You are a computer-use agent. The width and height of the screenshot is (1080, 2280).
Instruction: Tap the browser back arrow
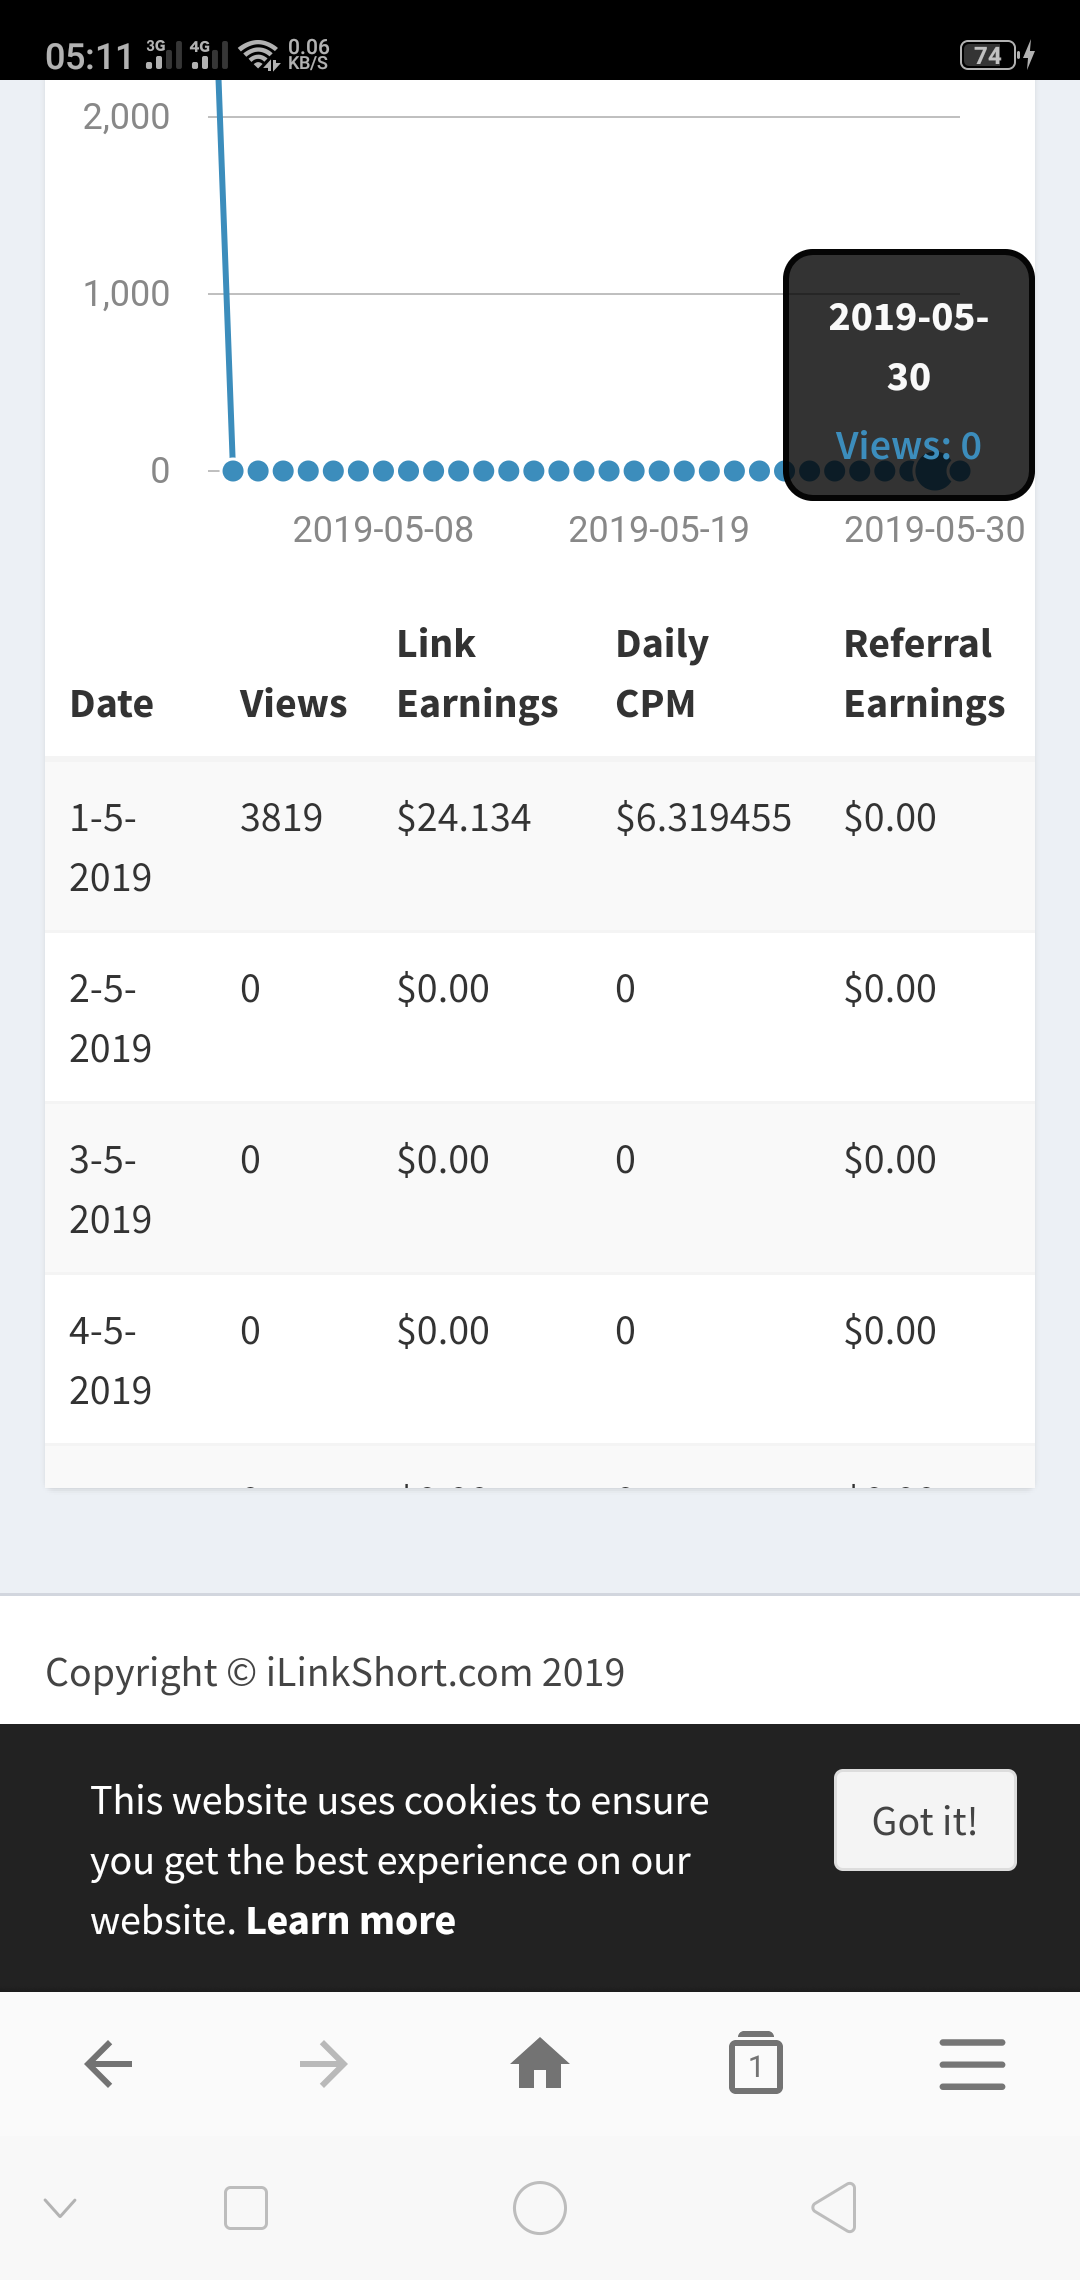pos(108,2064)
